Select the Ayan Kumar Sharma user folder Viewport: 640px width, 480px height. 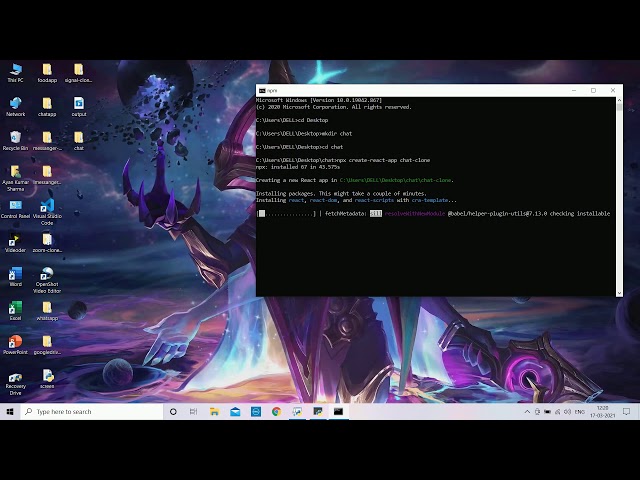click(x=16, y=178)
